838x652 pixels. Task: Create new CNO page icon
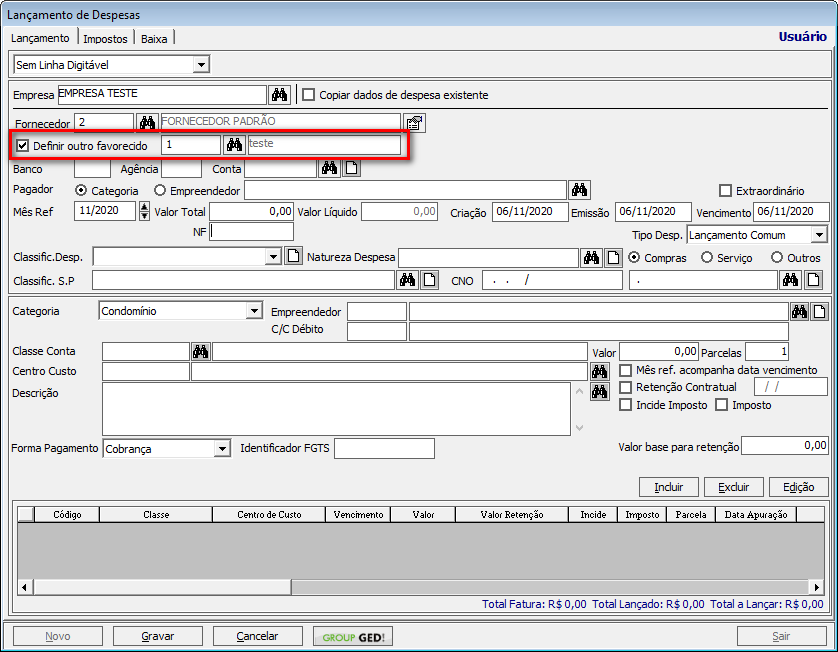(x=813, y=280)
